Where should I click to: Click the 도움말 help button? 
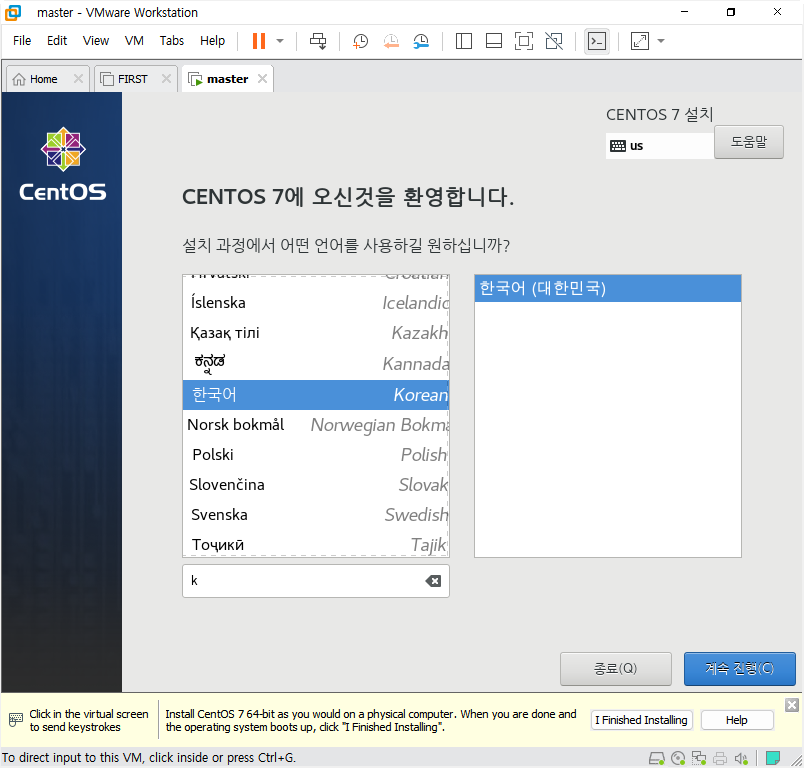tap(749, 142)
